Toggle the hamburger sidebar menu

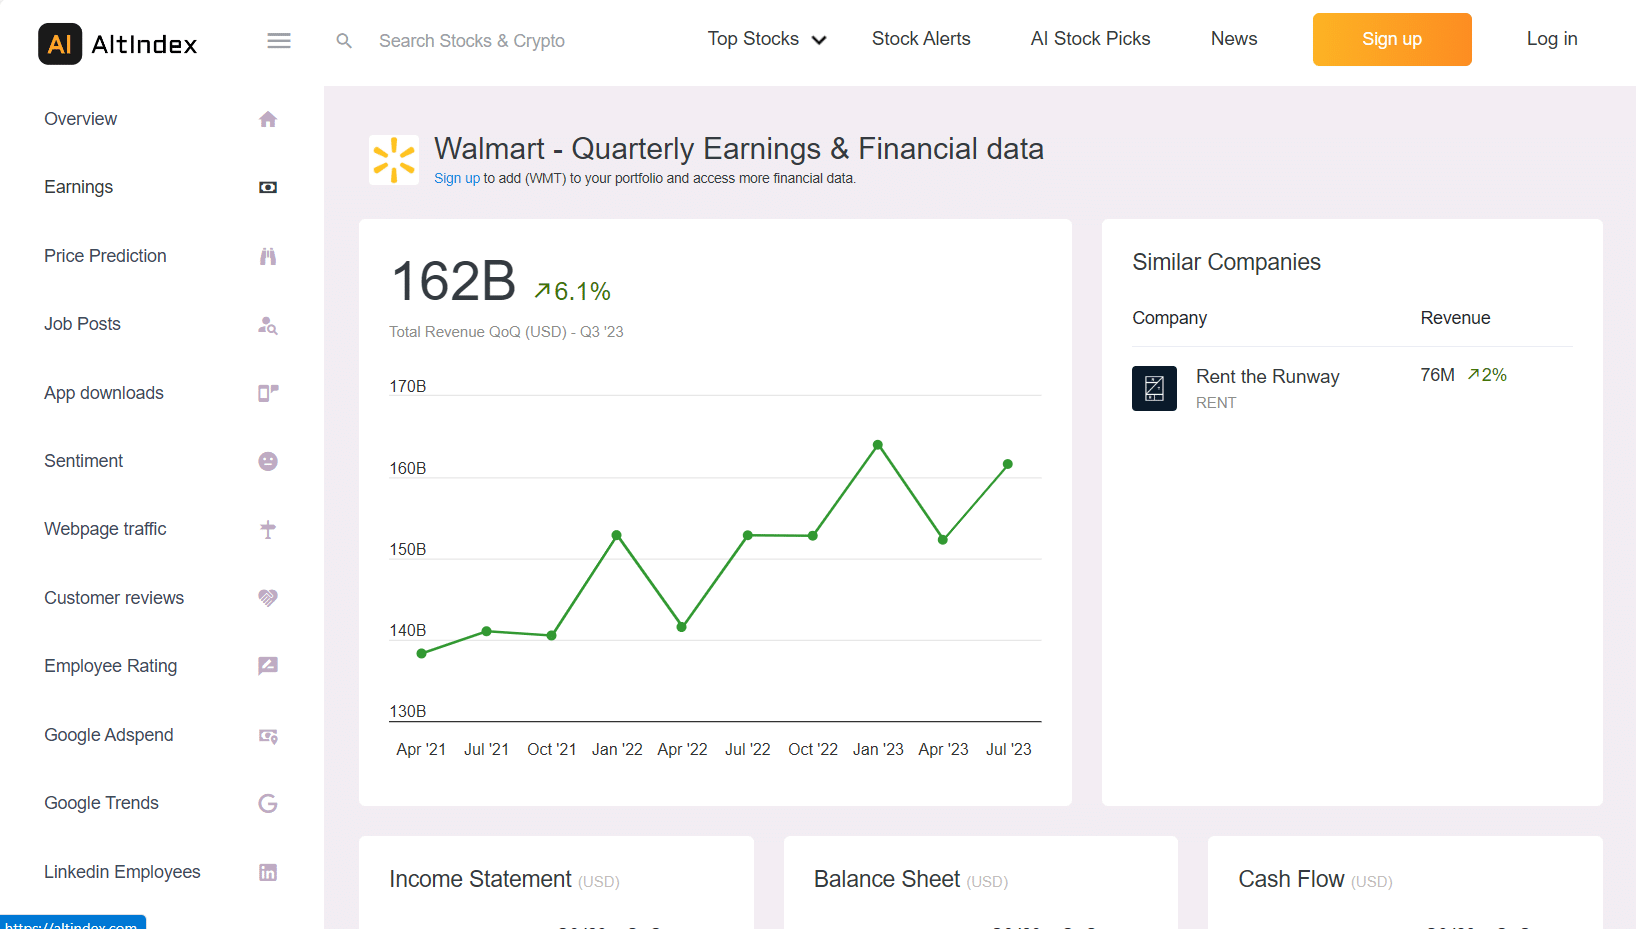tap(279, 41)
